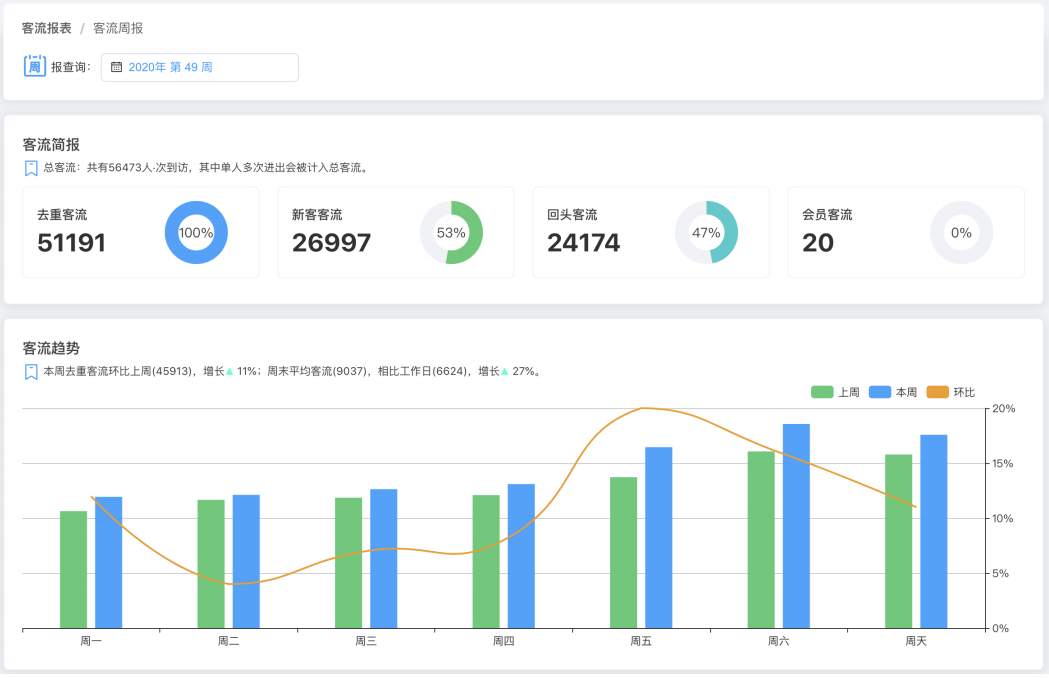Select 客流周报 breadcrumb item
This screenshot has width=1049, height=678.
(x=118, y=28)
